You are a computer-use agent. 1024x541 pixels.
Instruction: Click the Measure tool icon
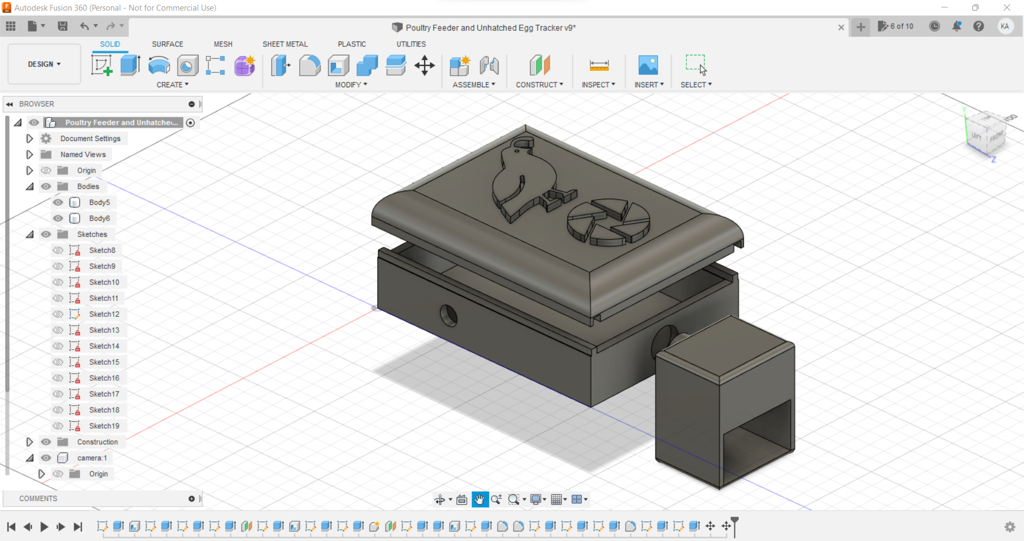[598, 66]
